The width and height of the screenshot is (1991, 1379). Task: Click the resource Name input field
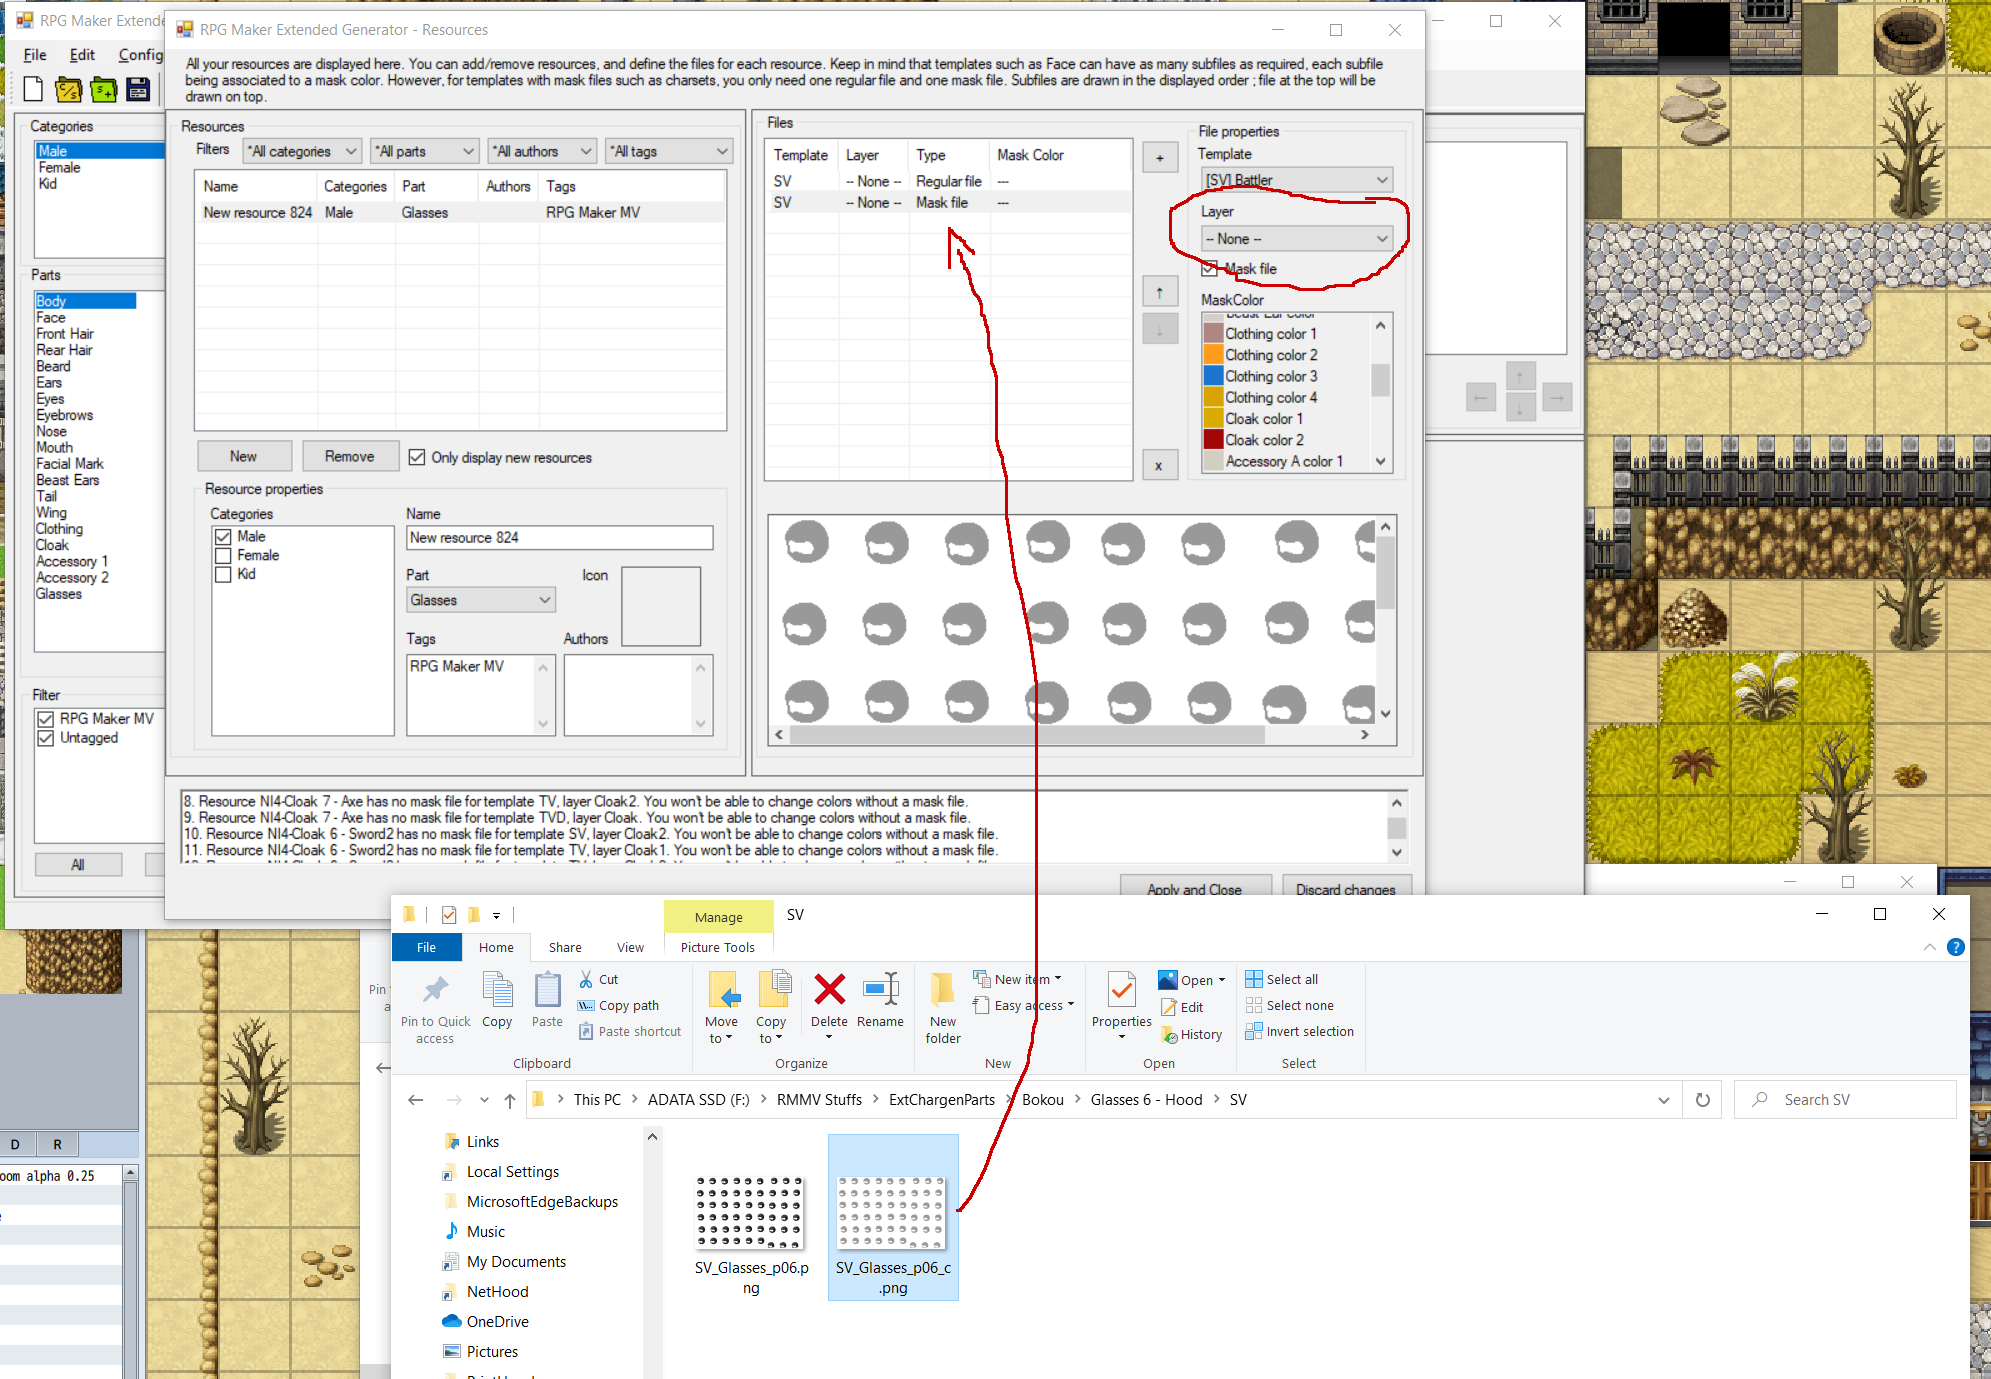tap(560, 538)
